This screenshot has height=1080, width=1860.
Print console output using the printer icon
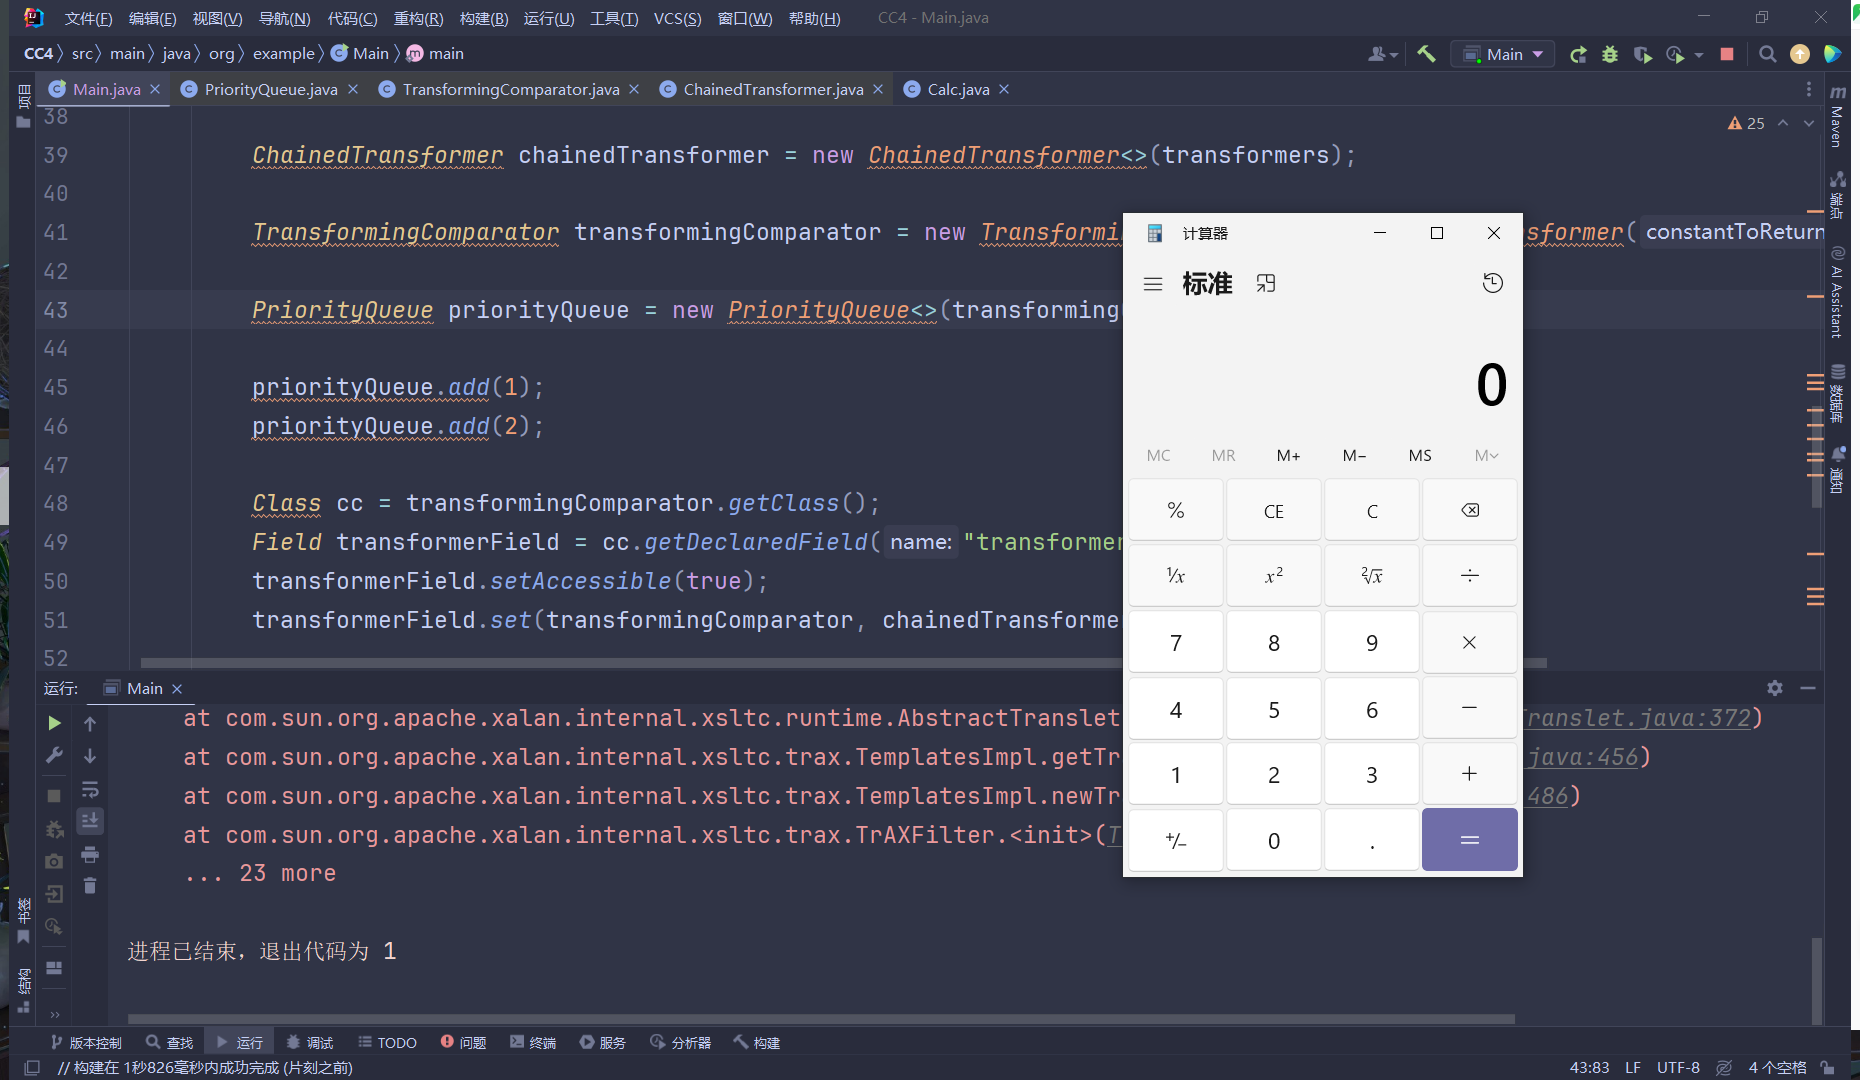point(90,856)
